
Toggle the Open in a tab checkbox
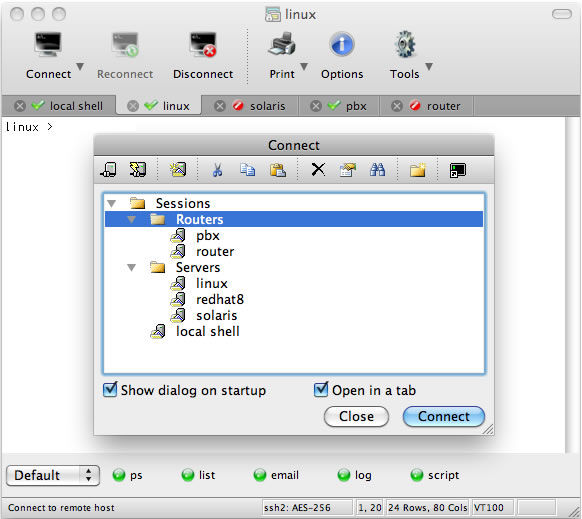pyautogui.click(x=321, y=389)
